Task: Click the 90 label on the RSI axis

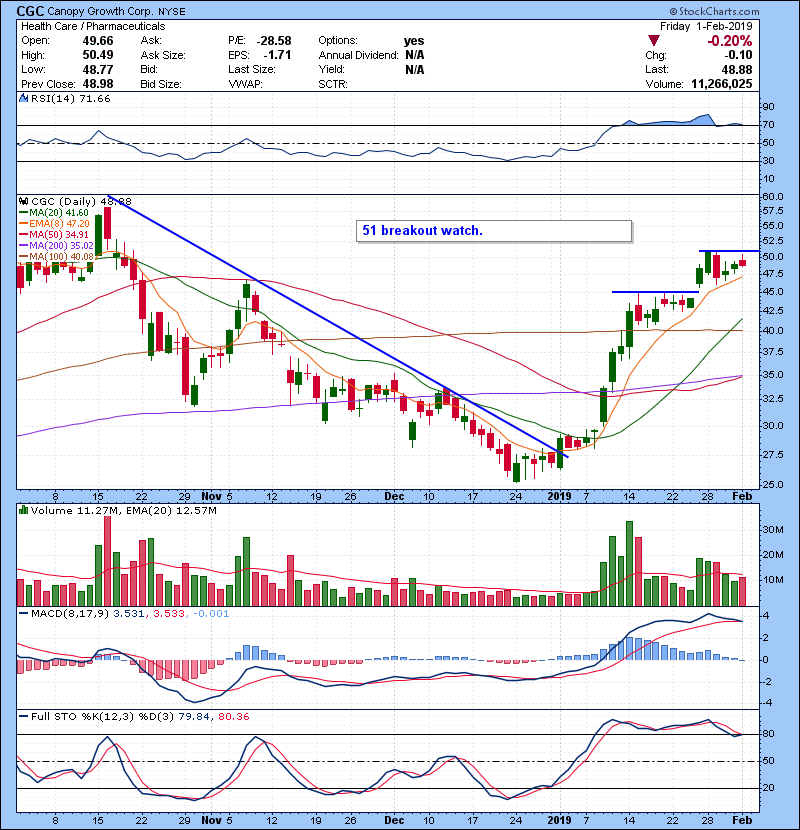Action: 768,107
